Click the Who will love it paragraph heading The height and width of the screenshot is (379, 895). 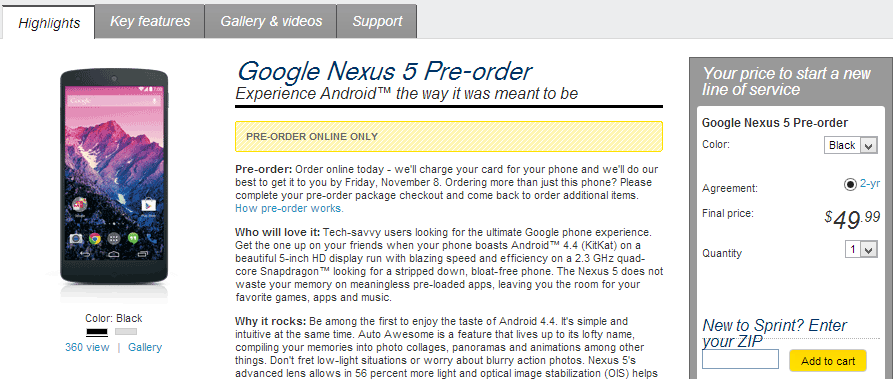277,233
